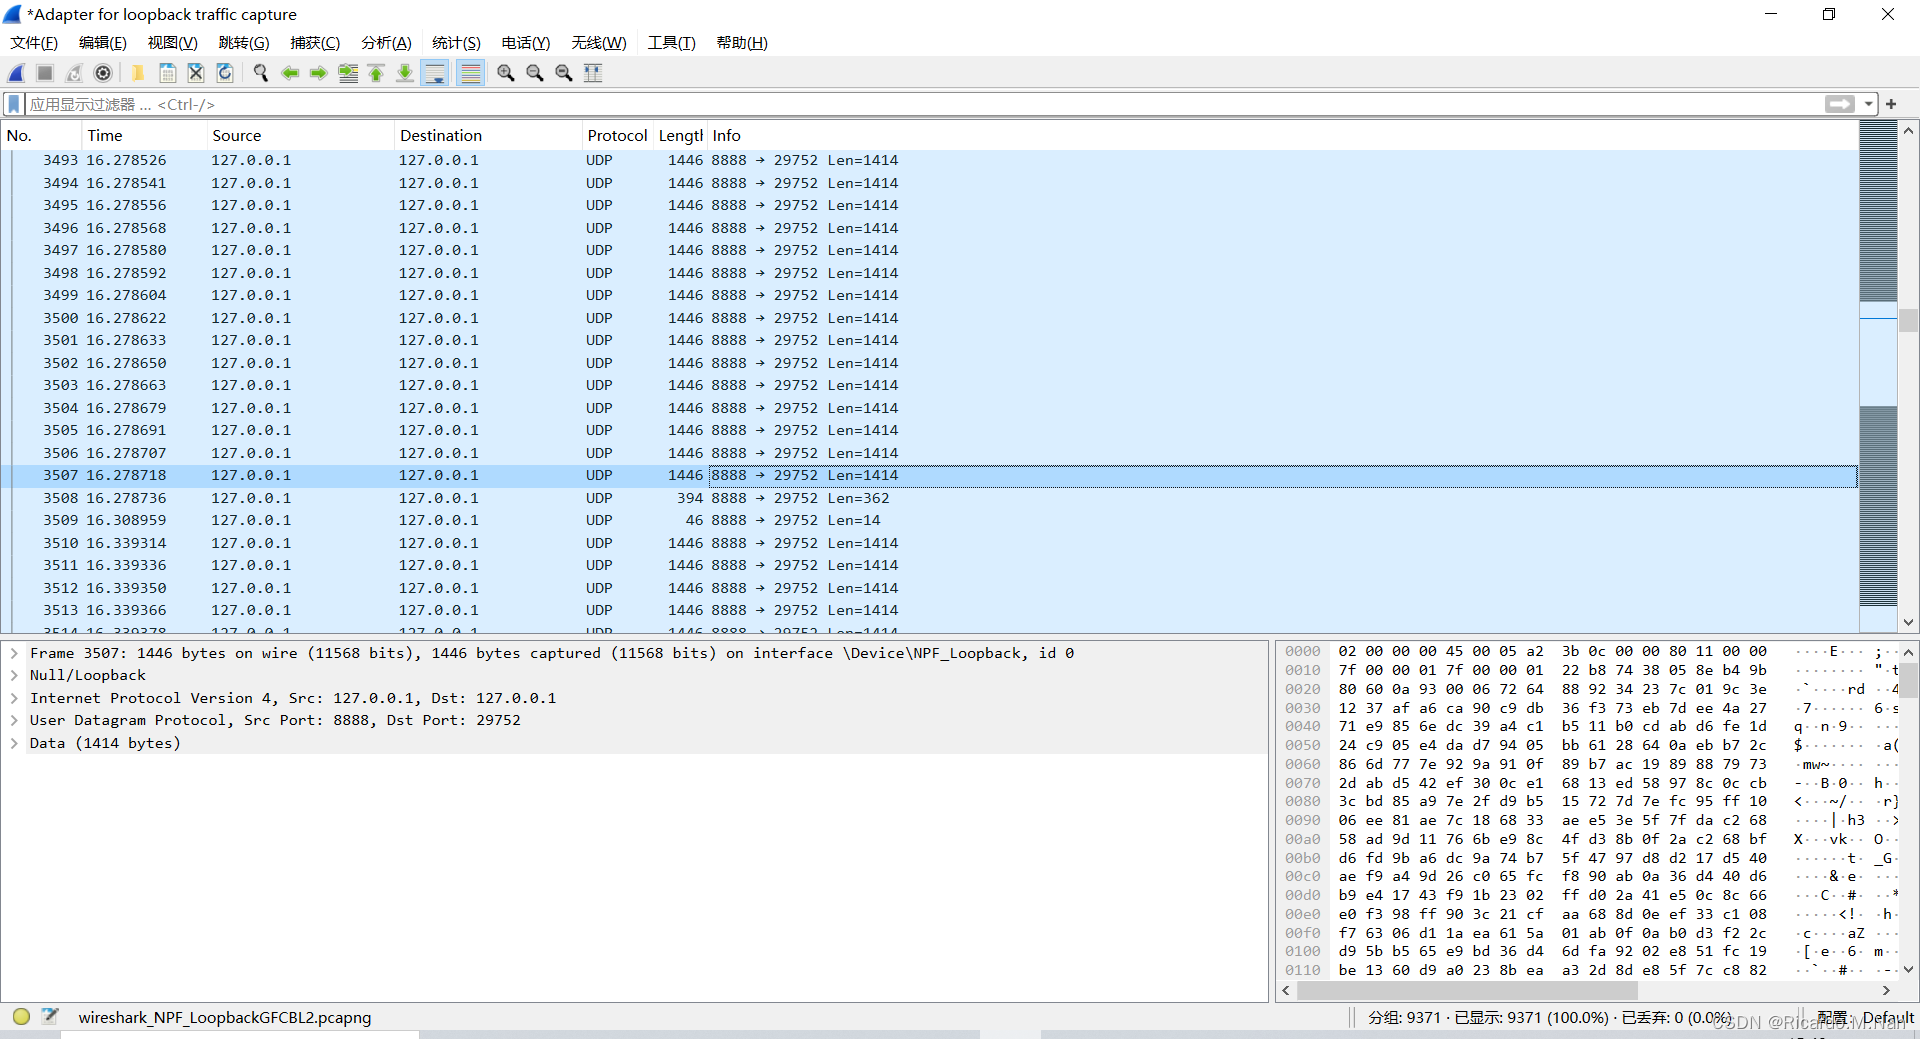
Task: Open a capture file with the folder icon
Action: pos(138,73)
